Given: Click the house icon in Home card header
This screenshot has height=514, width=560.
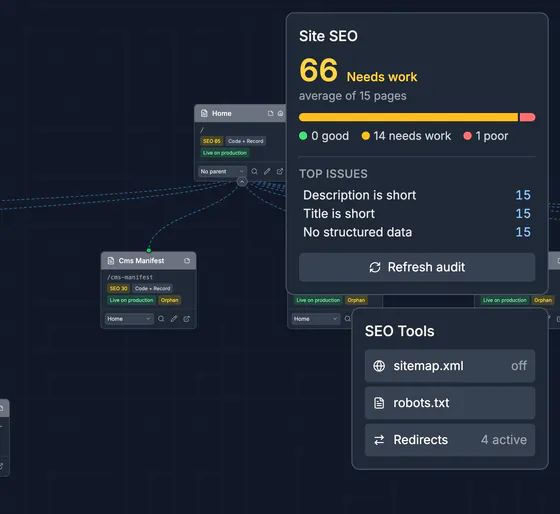Looking at the screenshot, I should tap(280, 113).
